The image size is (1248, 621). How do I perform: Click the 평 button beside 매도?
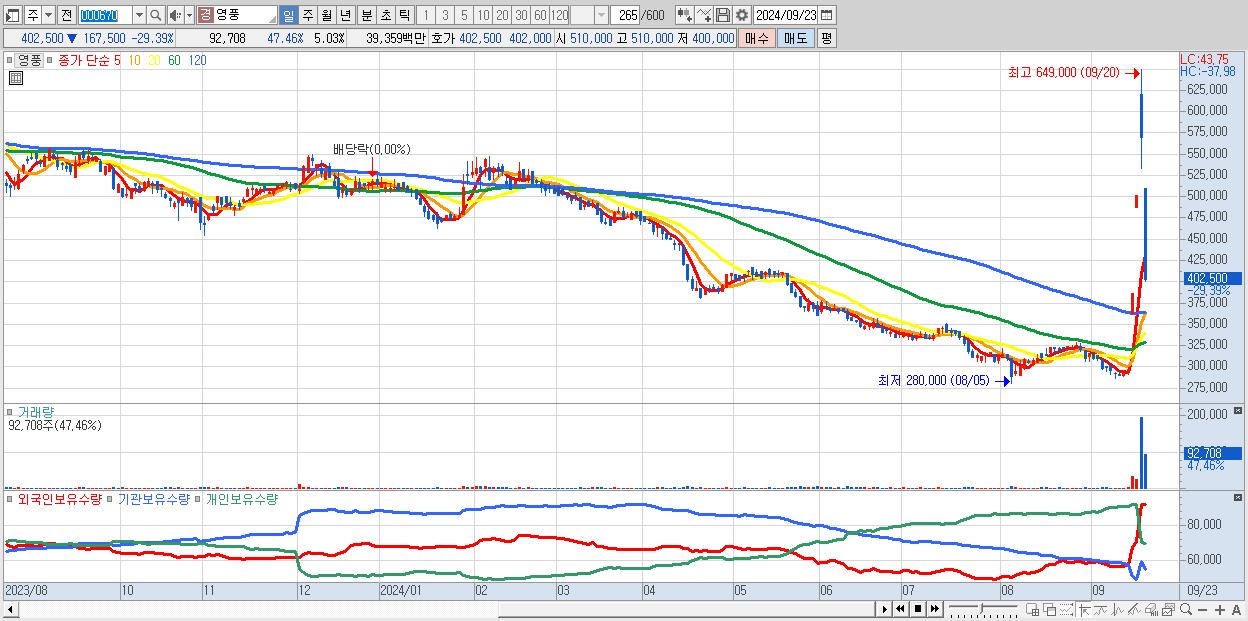click(826, 38)
